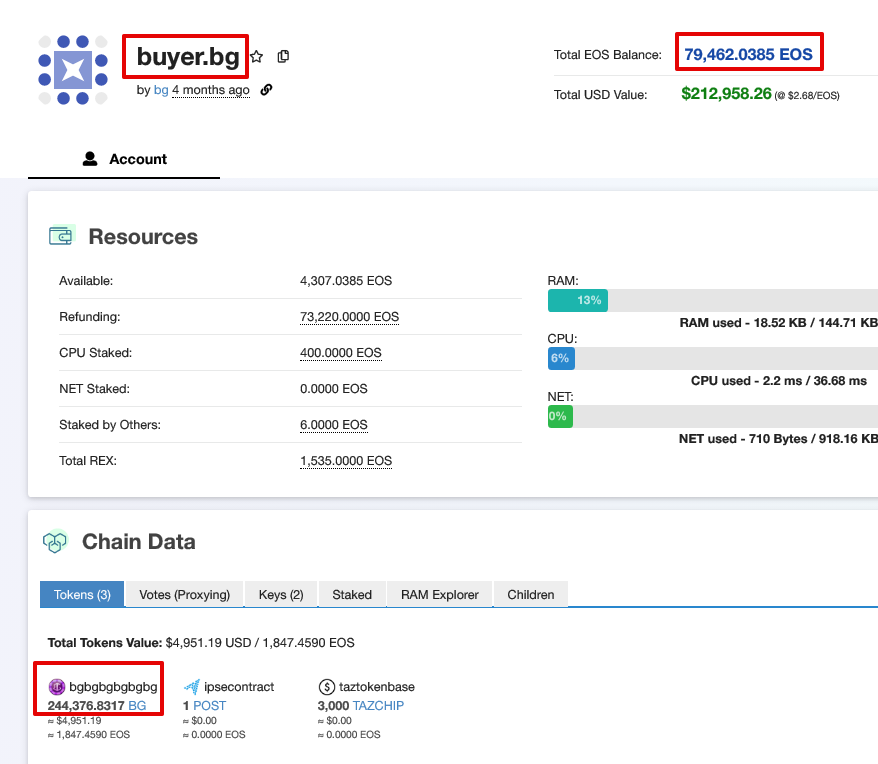Click the taztokenbase dollar coin icon
The width and height of the screenshot is (878, 764).
[326, 686]
